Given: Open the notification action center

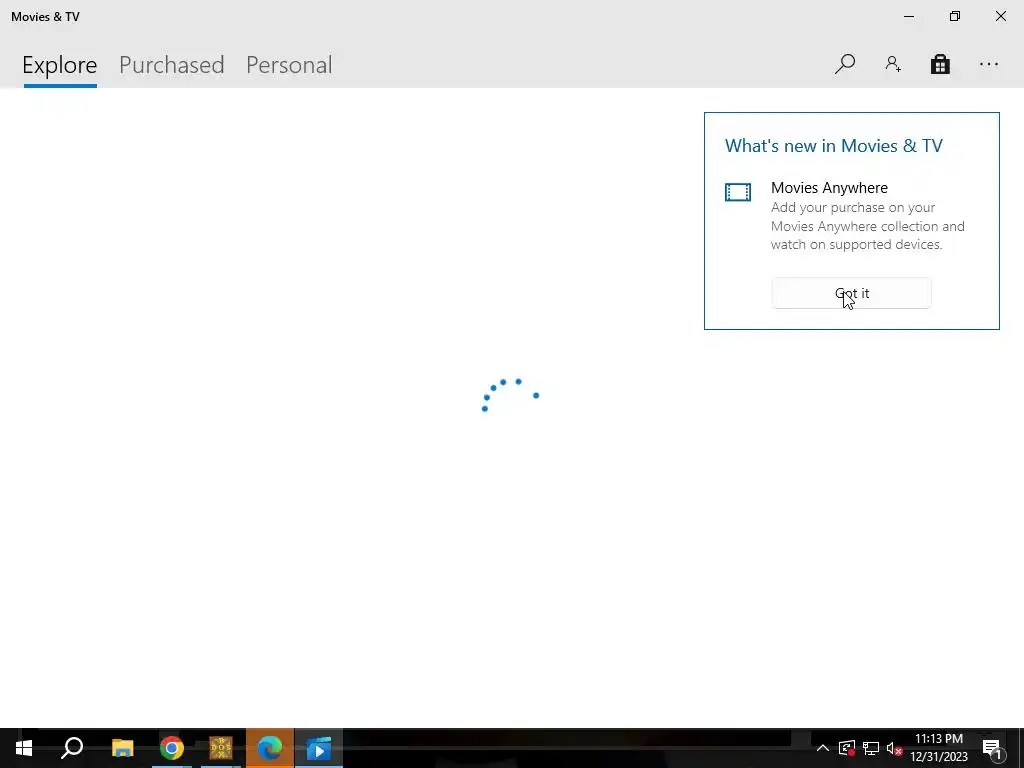Looking at the screenshot, I should tap(993, 748).
